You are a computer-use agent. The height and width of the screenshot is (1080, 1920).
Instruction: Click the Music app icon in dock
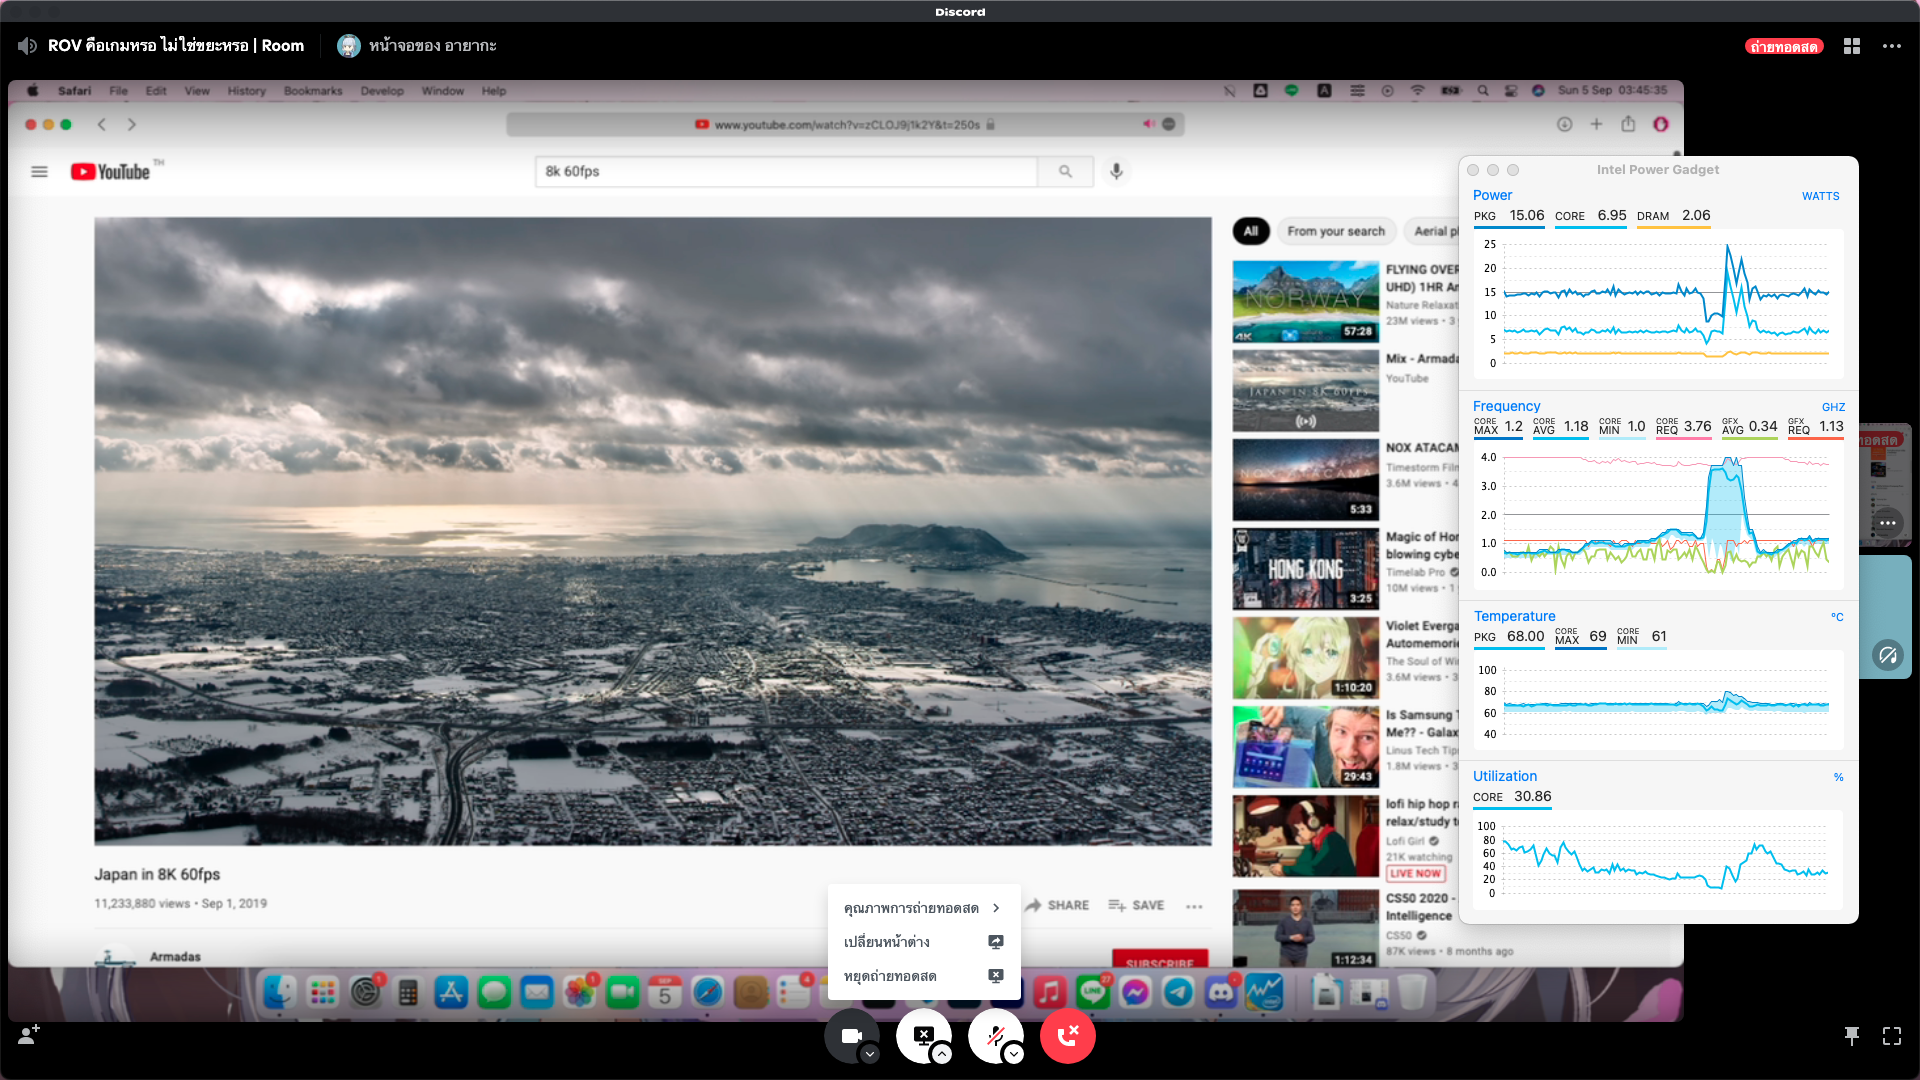(1049, 993)
